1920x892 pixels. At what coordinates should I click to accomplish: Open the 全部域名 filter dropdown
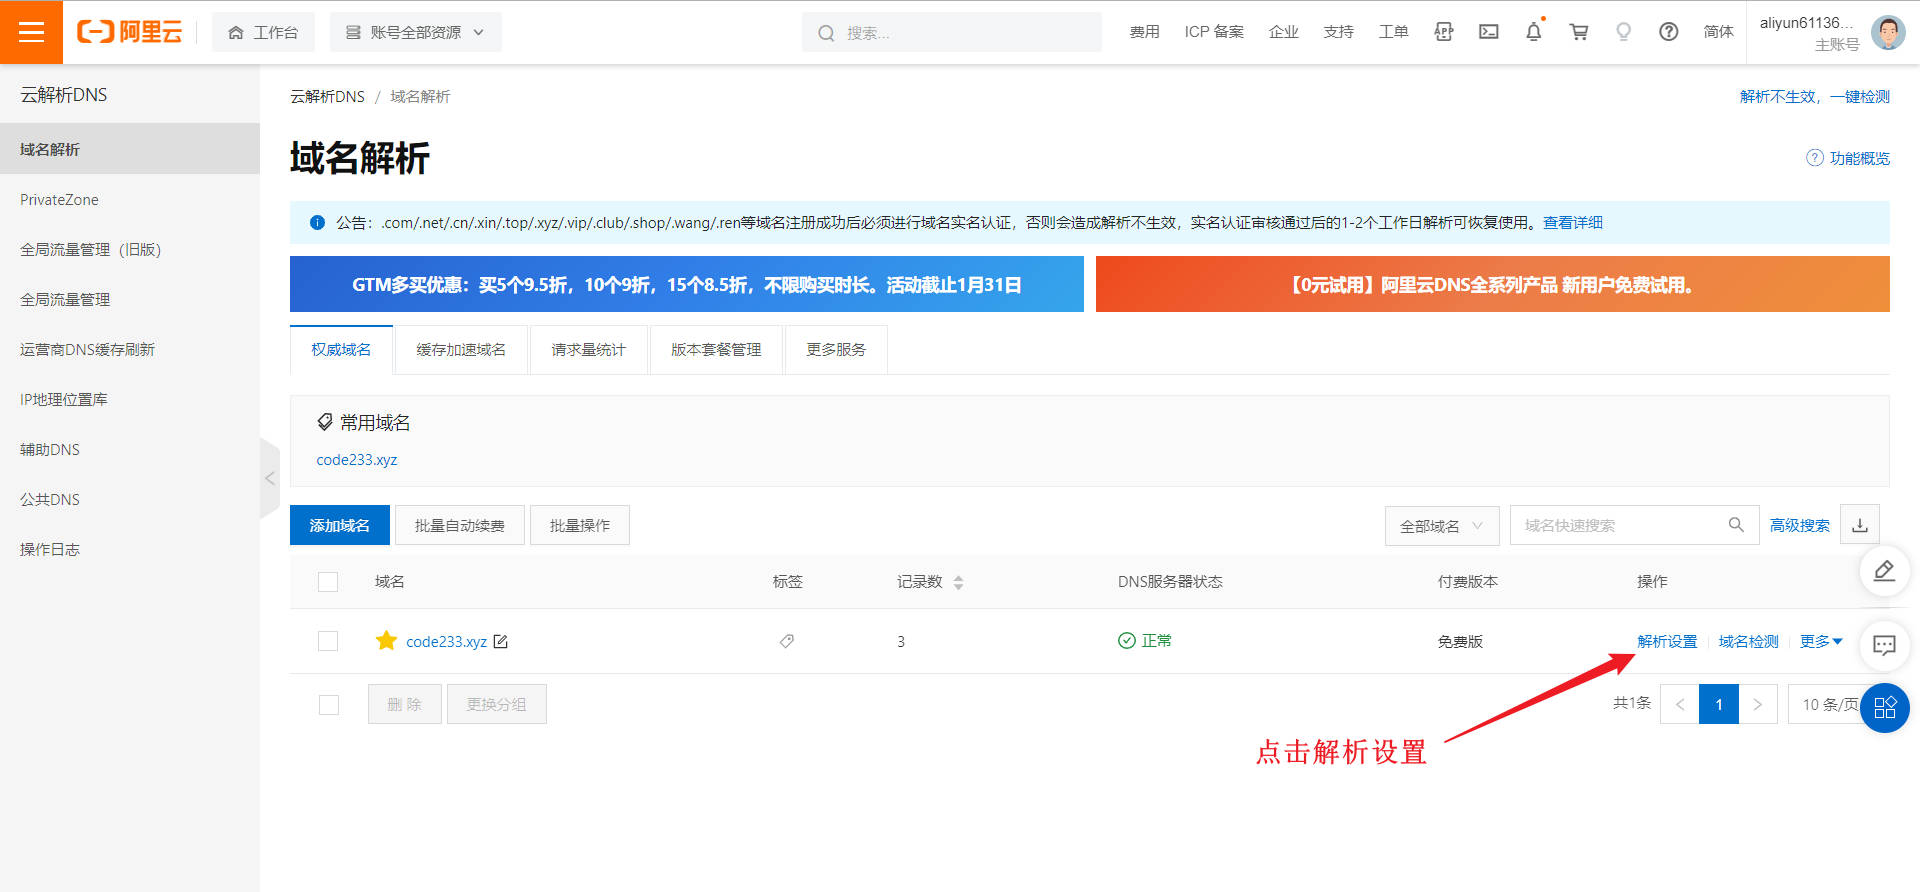[1441, 525]
